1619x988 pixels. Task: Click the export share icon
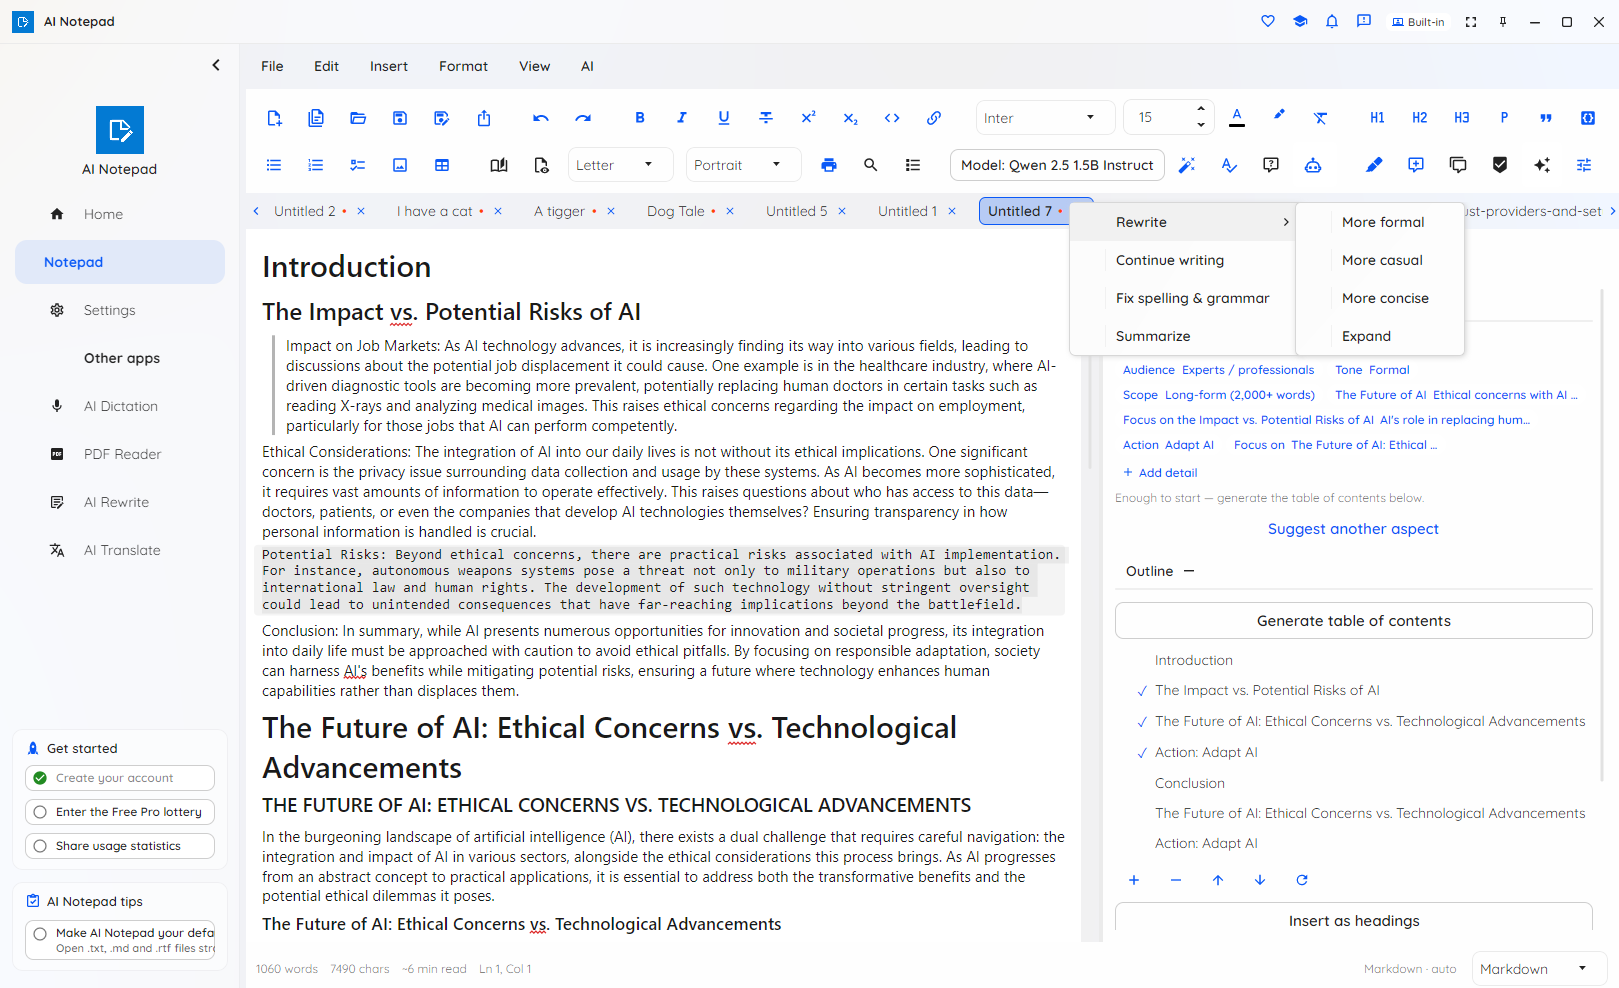point(484,118)
